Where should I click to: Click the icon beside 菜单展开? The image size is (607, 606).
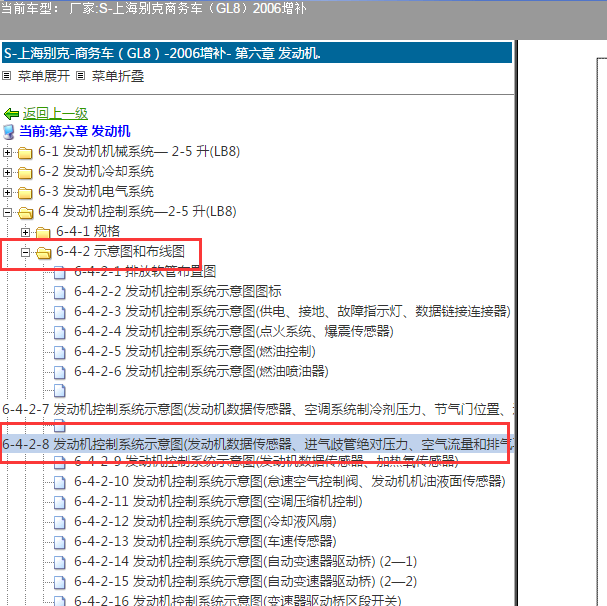[x=7, y=76]
